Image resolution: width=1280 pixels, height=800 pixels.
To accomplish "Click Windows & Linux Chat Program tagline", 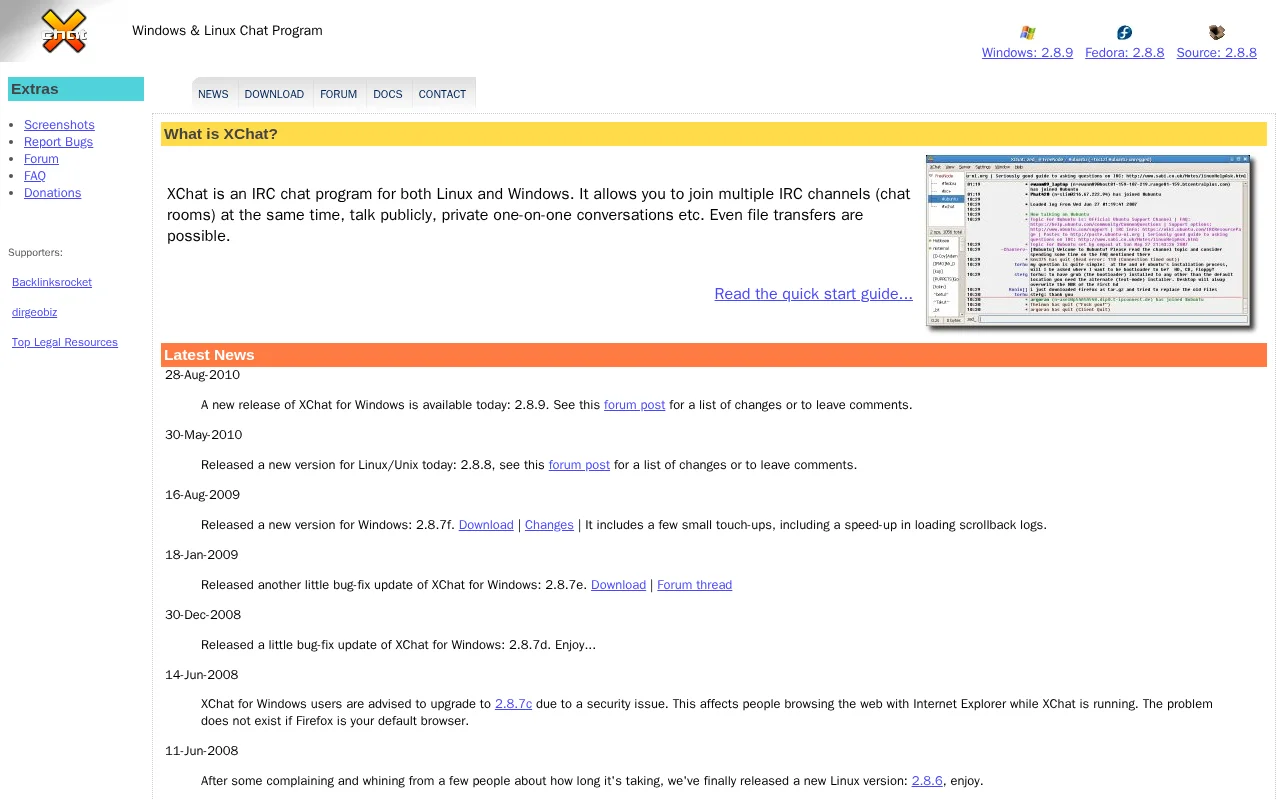I will [227, 30].
